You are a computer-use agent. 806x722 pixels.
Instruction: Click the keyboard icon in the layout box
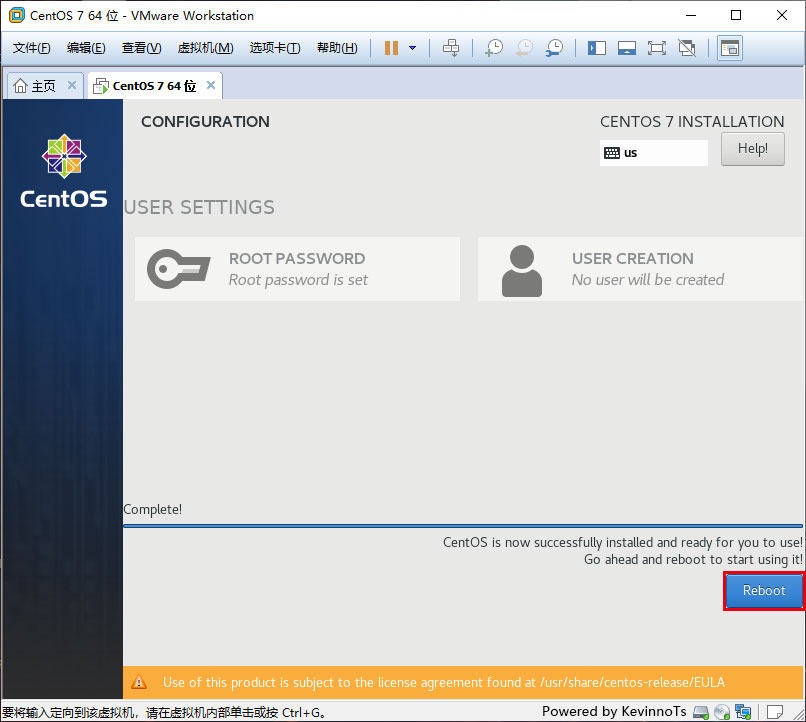click(x=612, y=153)
